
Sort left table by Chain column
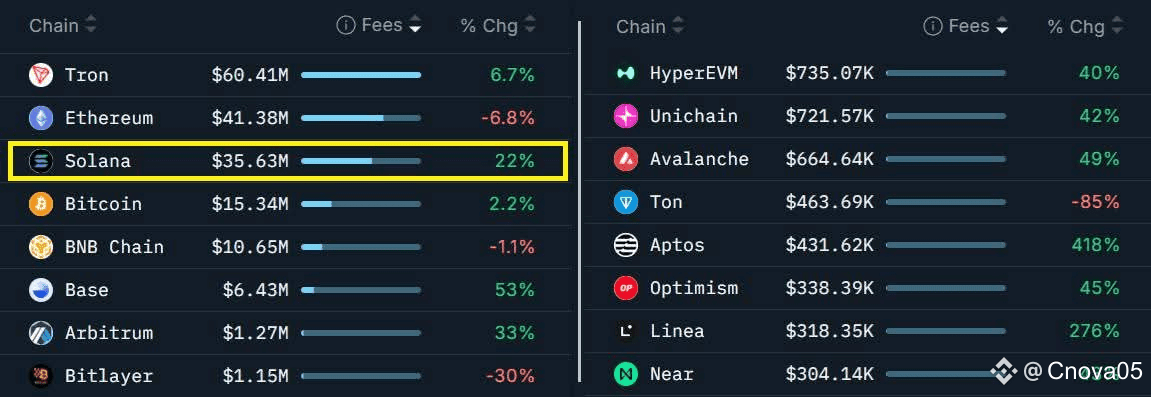(62, 26)
